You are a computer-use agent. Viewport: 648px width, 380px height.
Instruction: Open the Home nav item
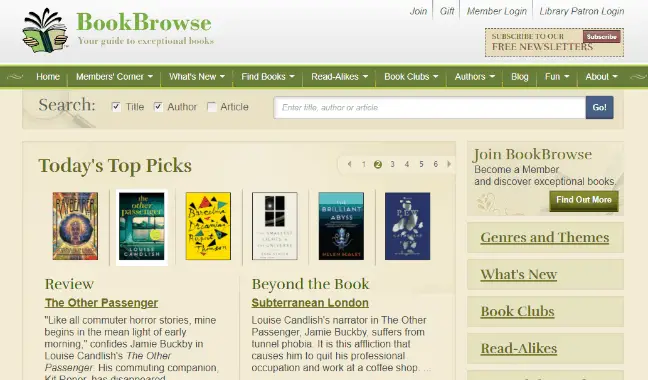point(48,77)
